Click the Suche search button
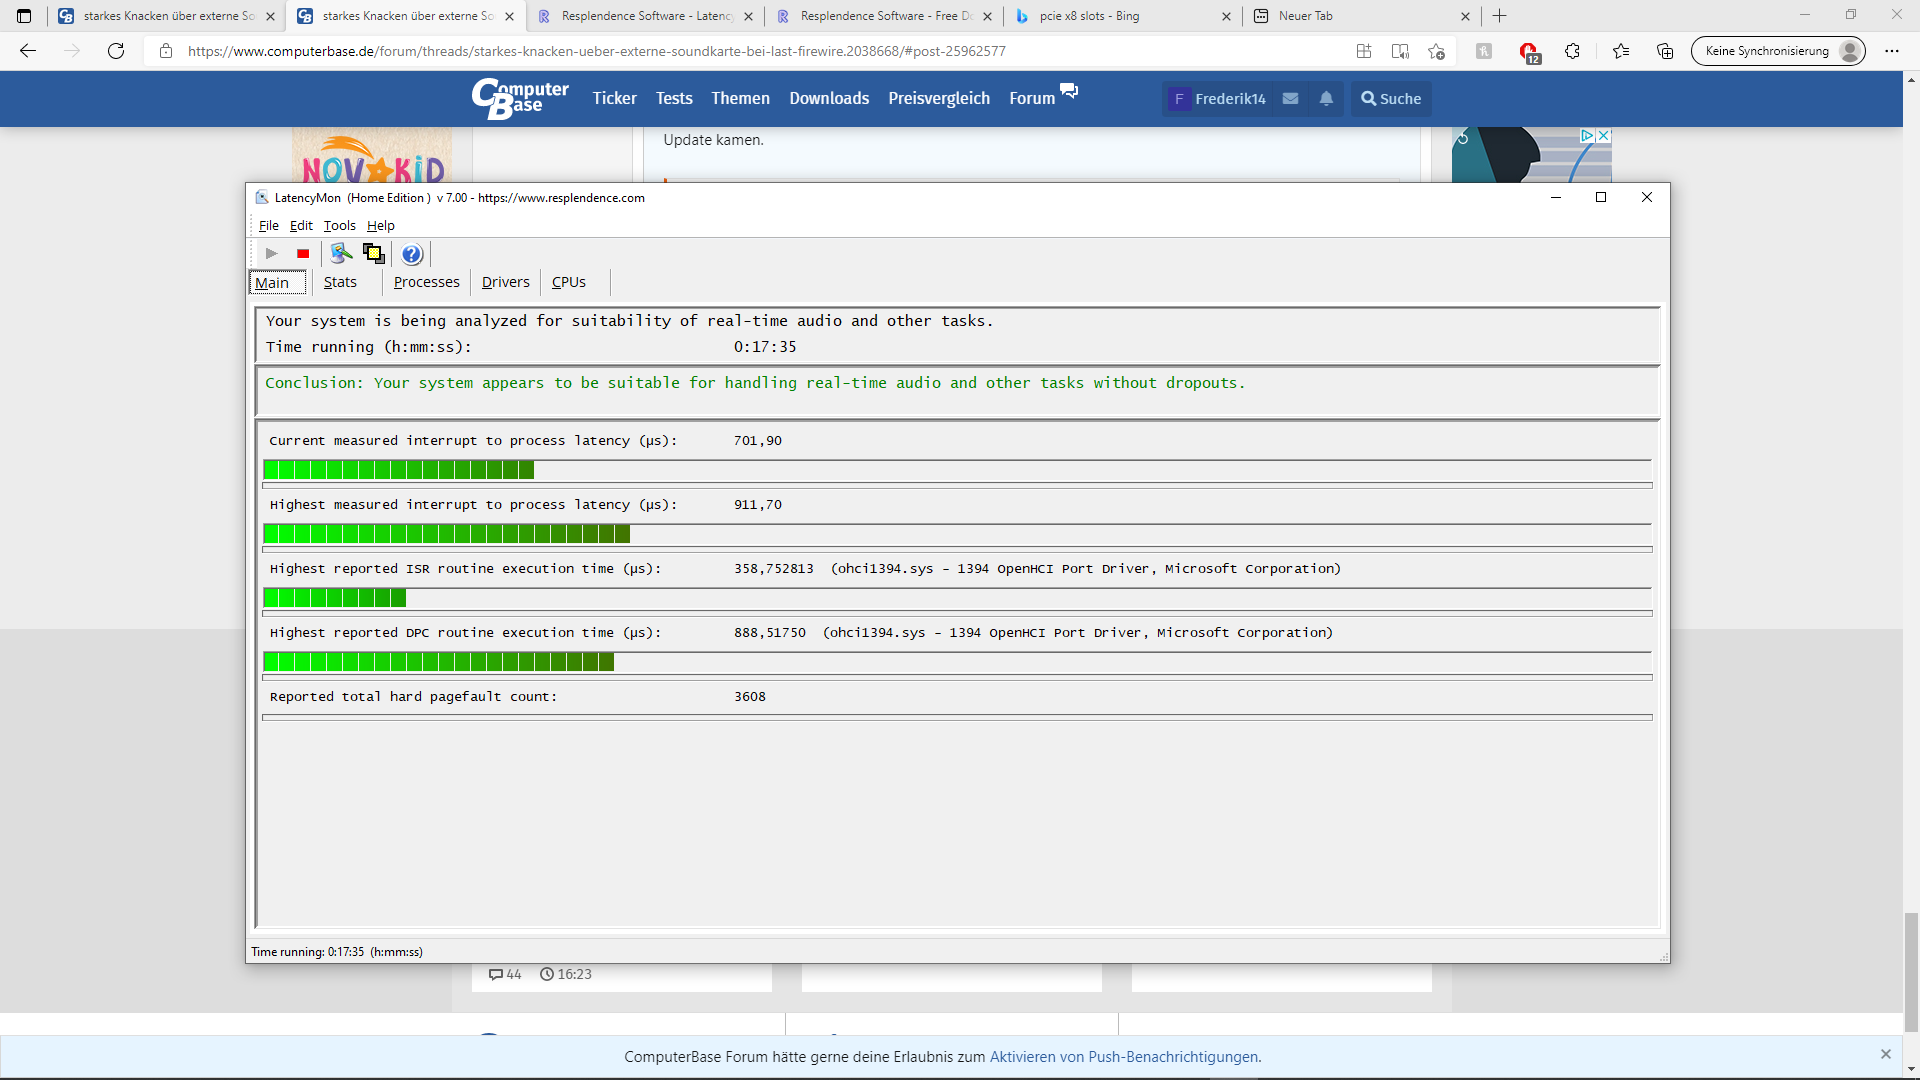Viewport: 1920px width, 1080px height. click(x=1391, y=99)
